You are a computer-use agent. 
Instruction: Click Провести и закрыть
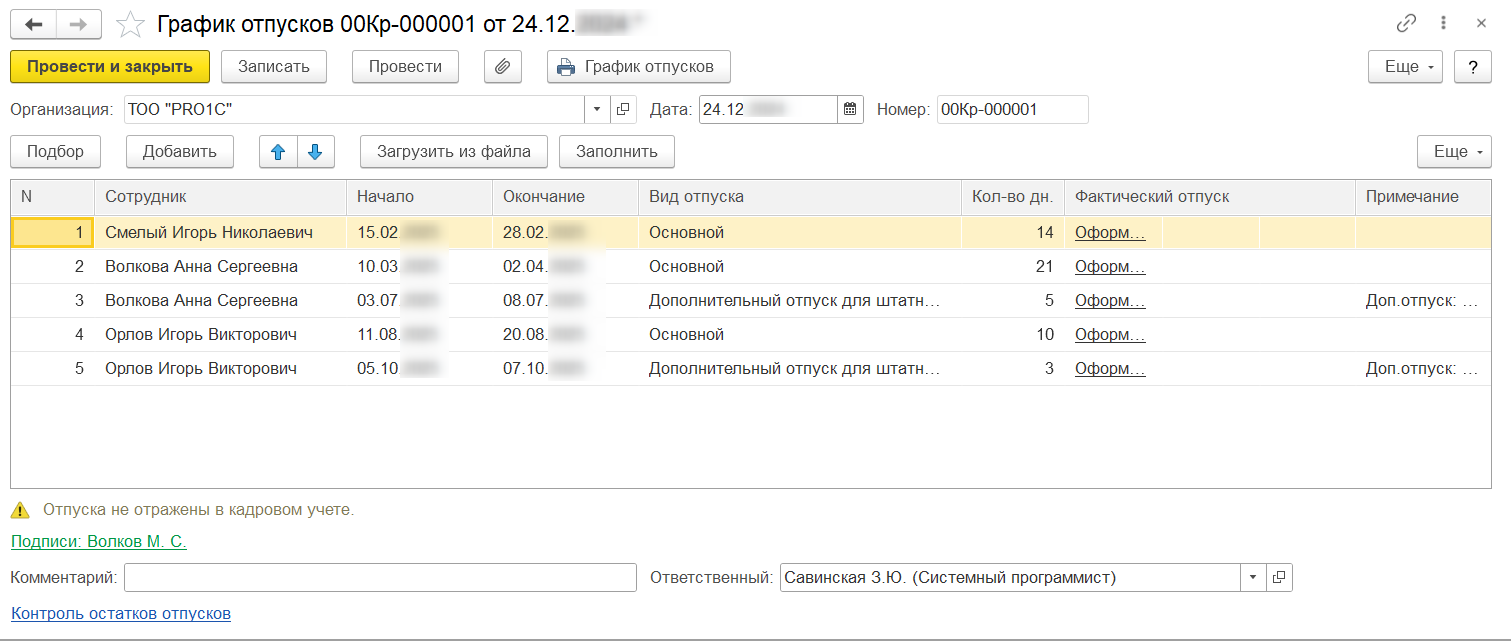click(110, 67)
